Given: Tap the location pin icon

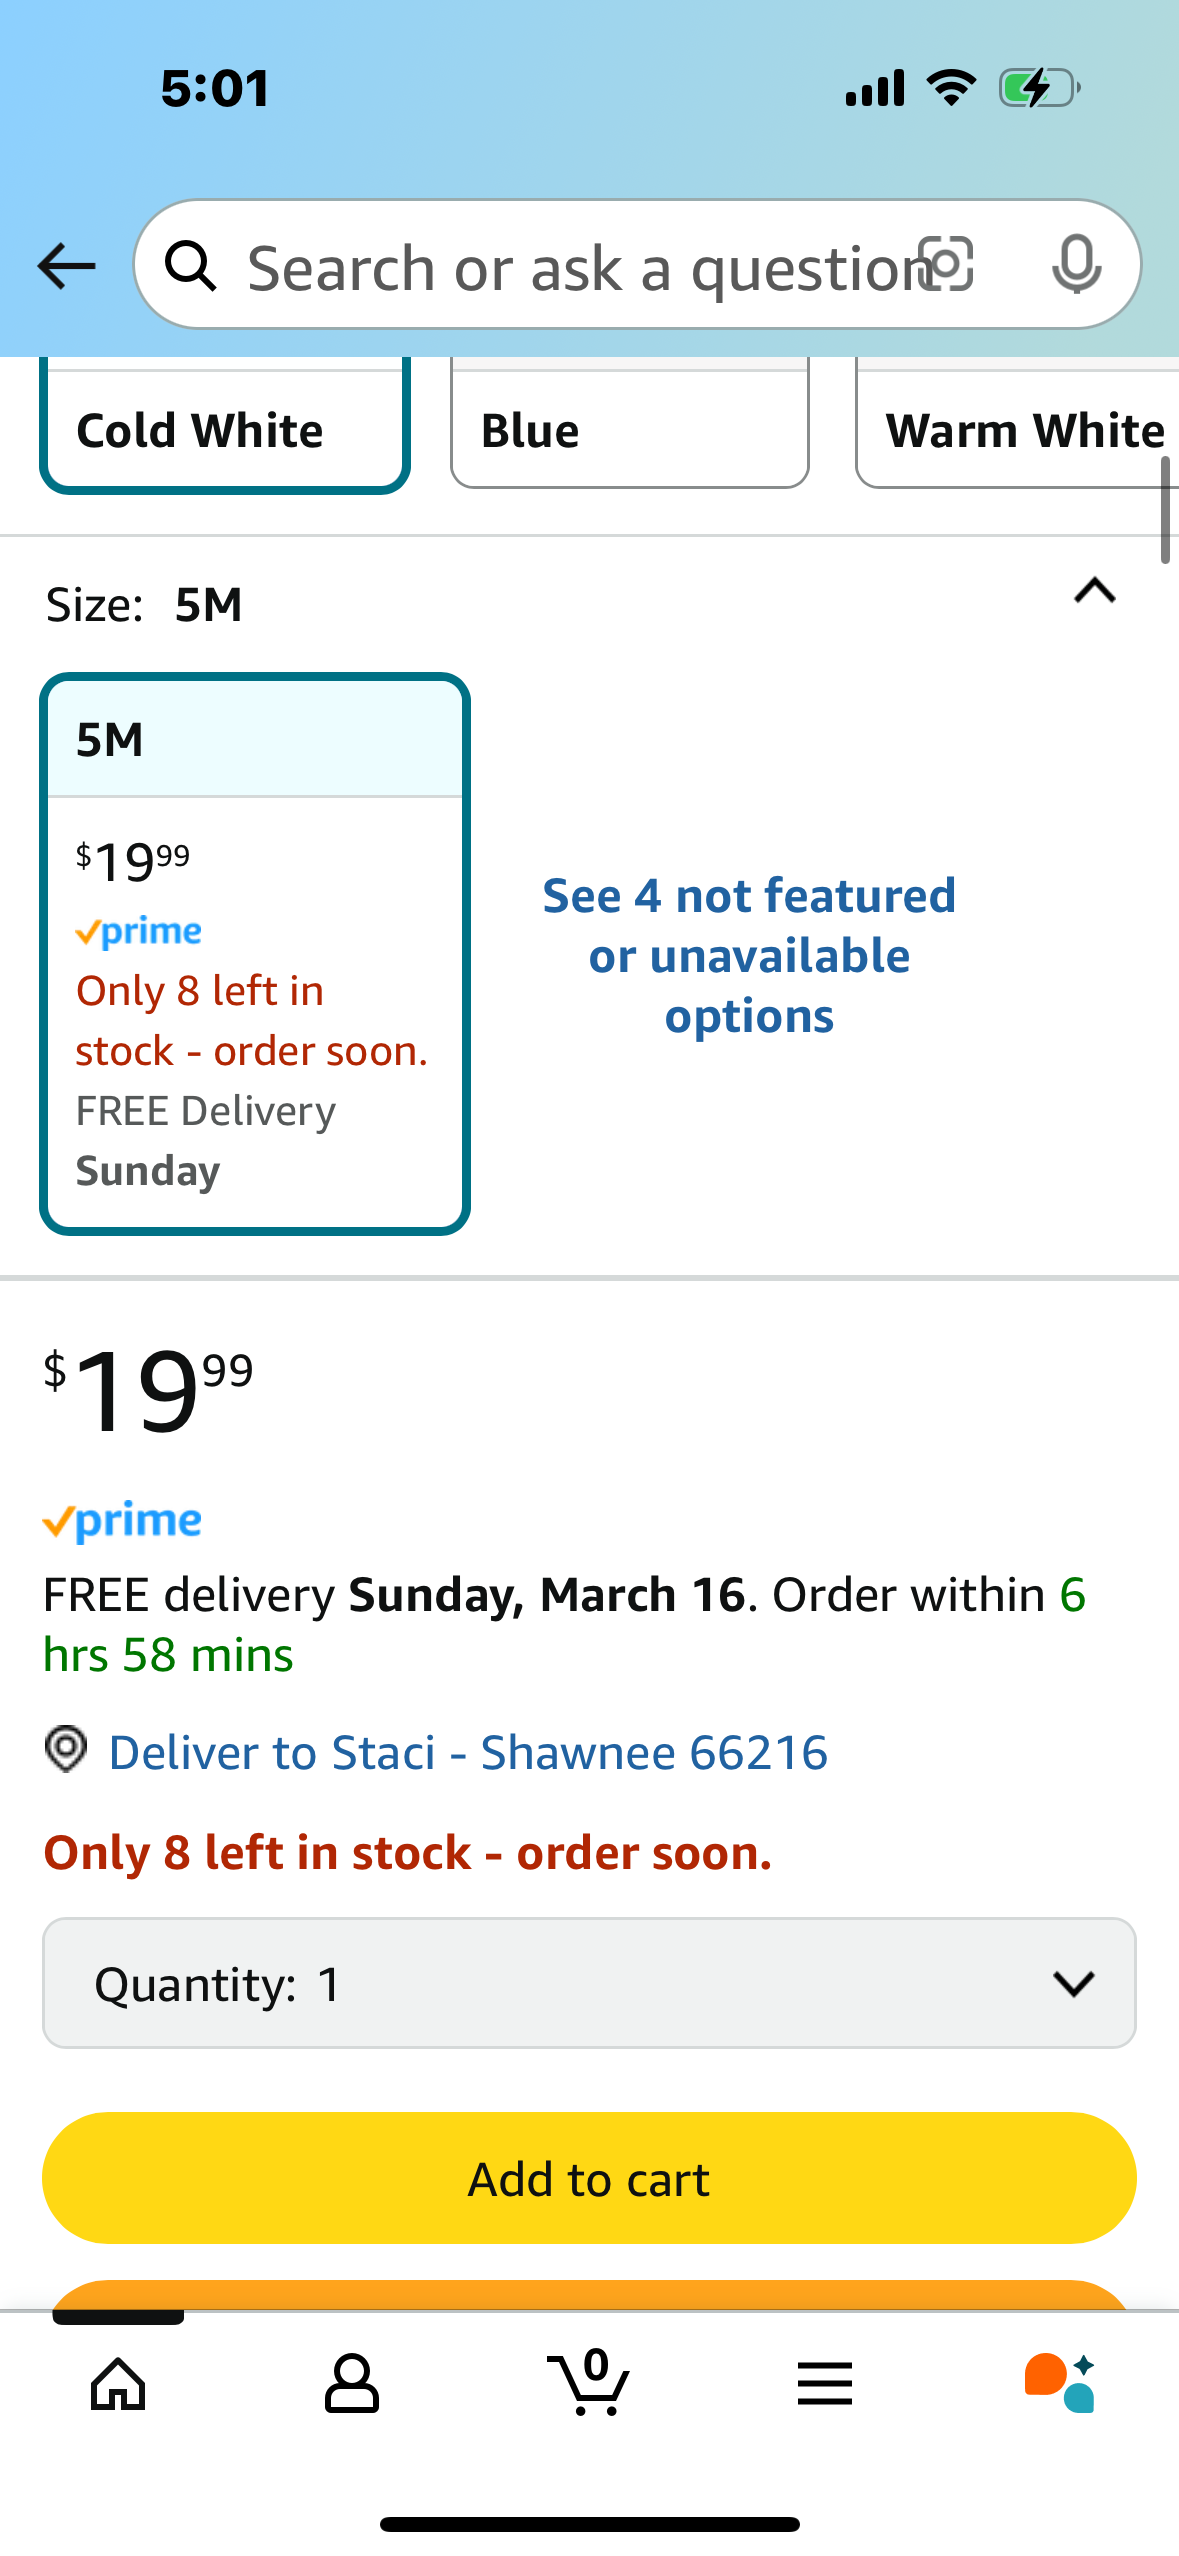Looking at the screenshot, I should coord(66,1750).
